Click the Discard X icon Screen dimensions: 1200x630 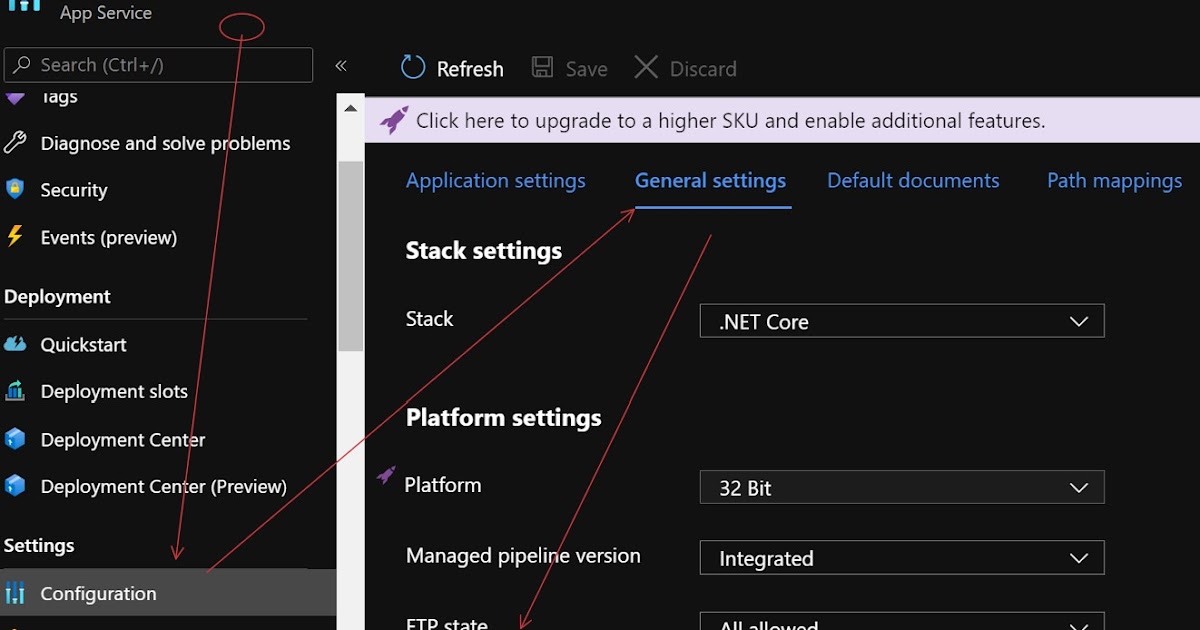(x=648, y=67)
